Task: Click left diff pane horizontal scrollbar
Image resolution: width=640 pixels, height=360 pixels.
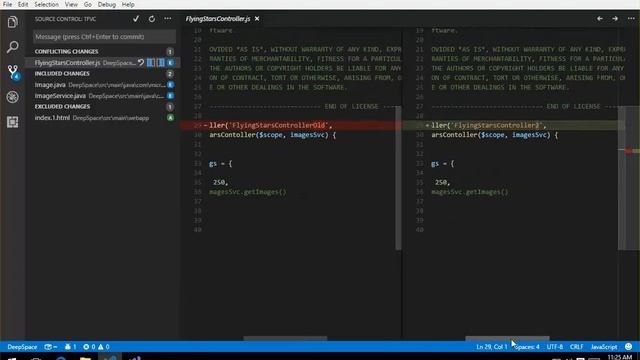Action: pyautogui.click(x=285, y=338)
